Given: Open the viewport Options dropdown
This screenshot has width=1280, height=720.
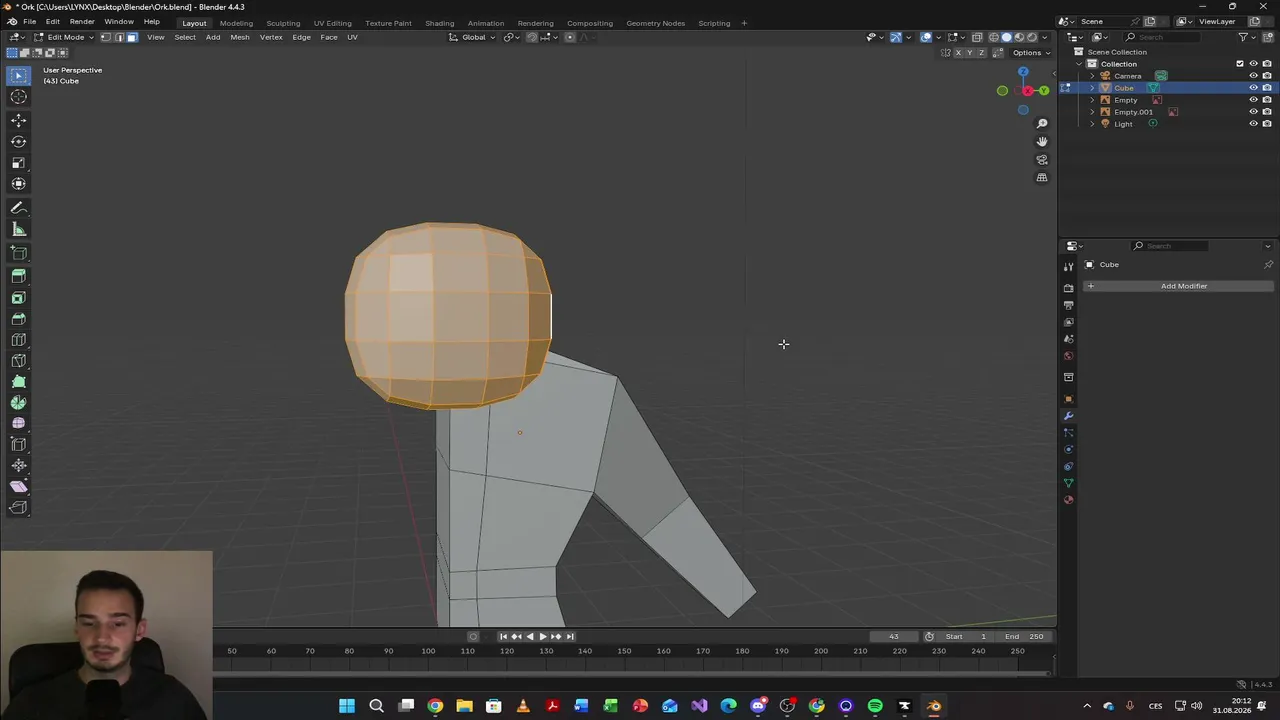Looking at the screenshot, I should coord(1030,53).
